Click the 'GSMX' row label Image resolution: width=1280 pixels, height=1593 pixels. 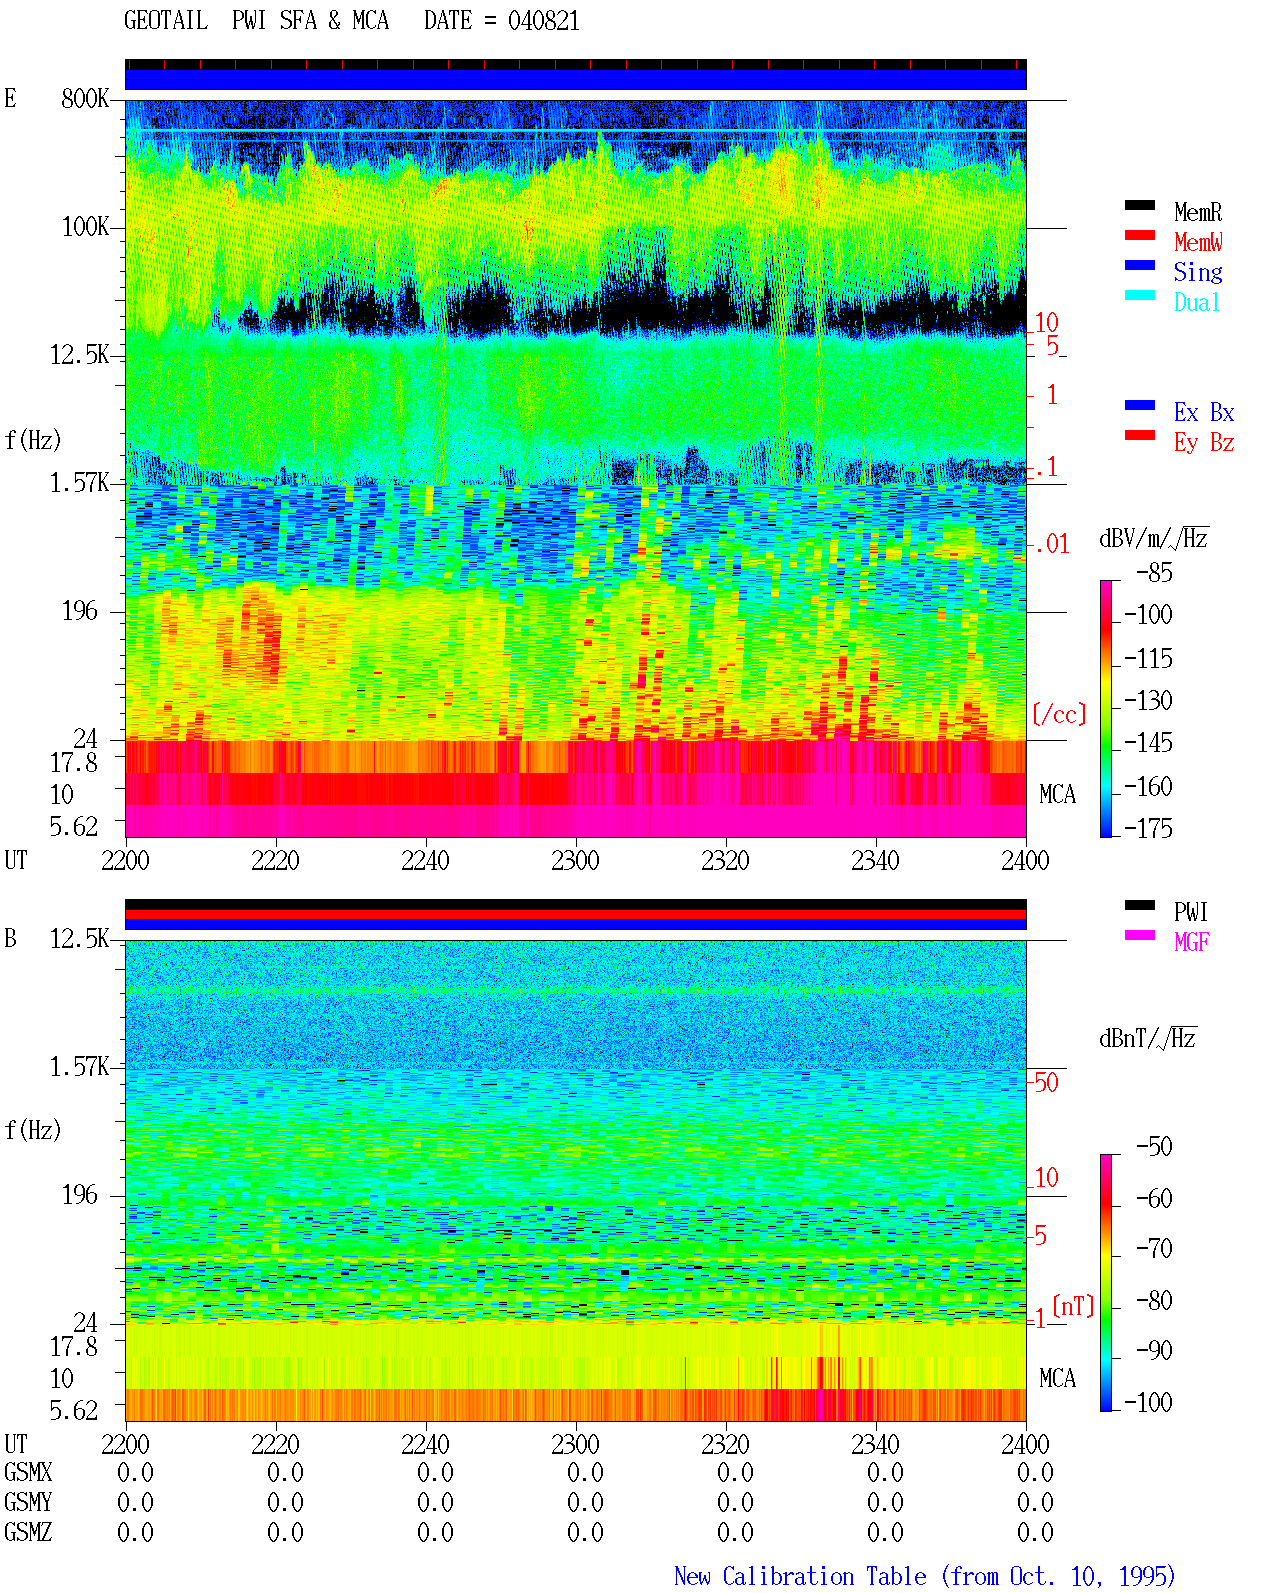tap(28, 1472)
